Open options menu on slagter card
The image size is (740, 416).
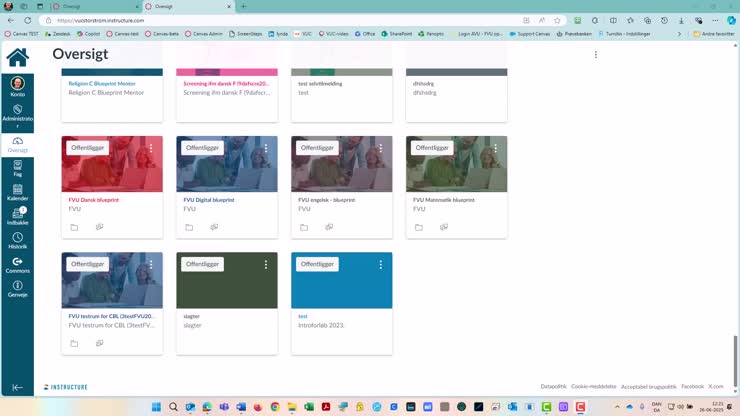pos(266,264)
